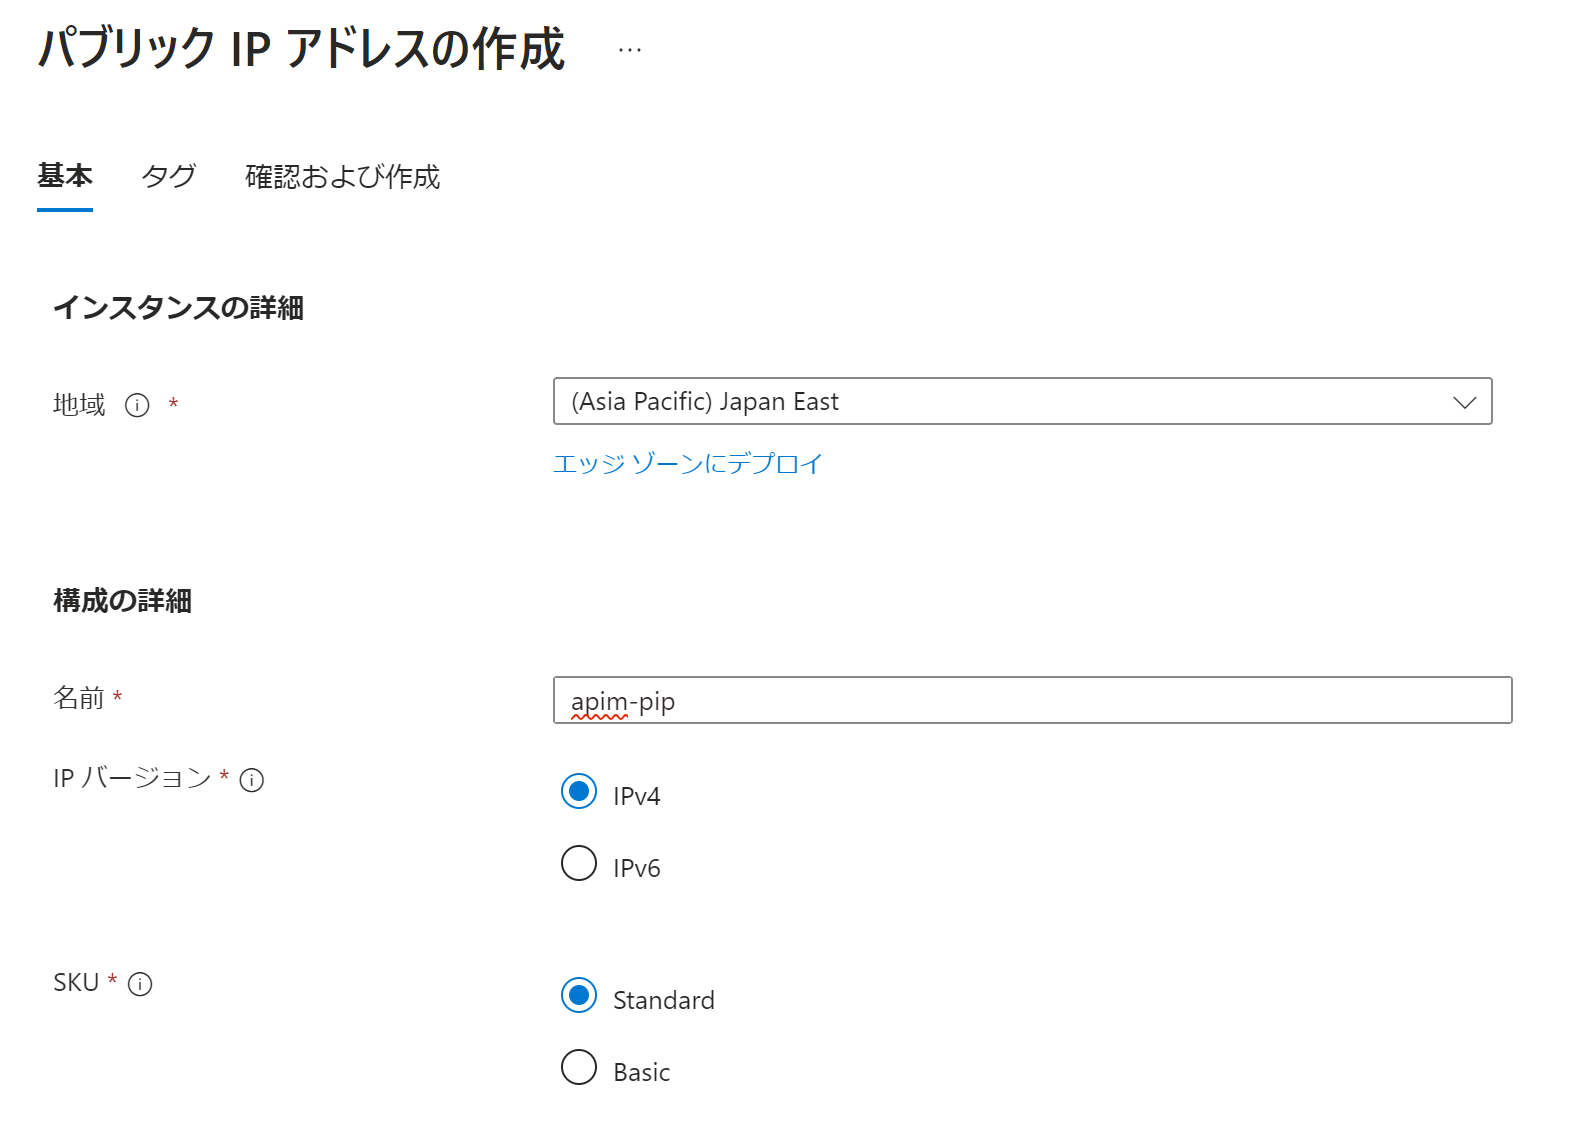Click the 構成の詳細 section heading
The image size is (1584, 1135).
coord(122,601)
